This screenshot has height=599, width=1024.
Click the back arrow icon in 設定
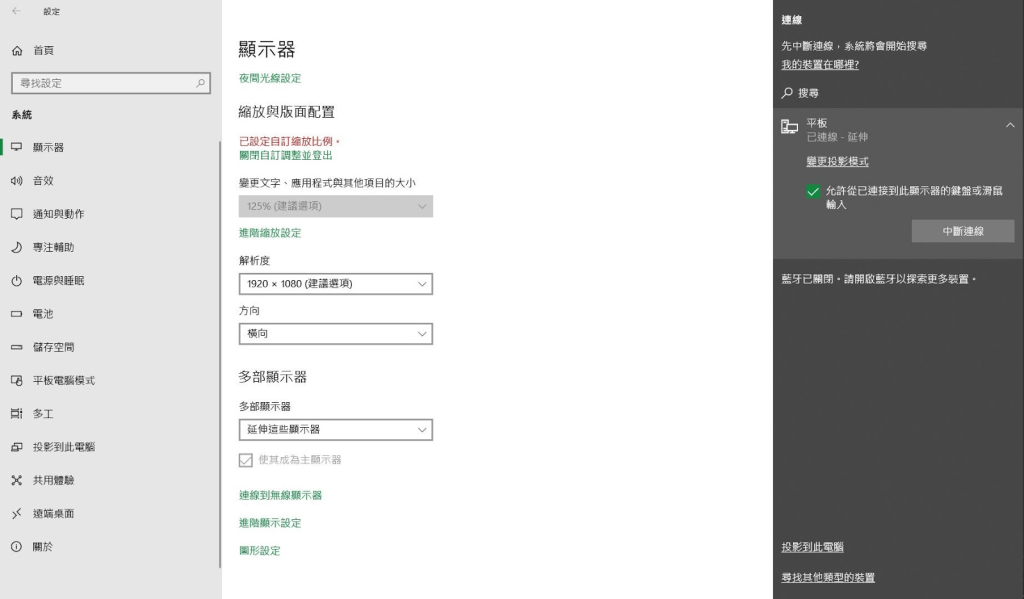(x=16, y=11)
